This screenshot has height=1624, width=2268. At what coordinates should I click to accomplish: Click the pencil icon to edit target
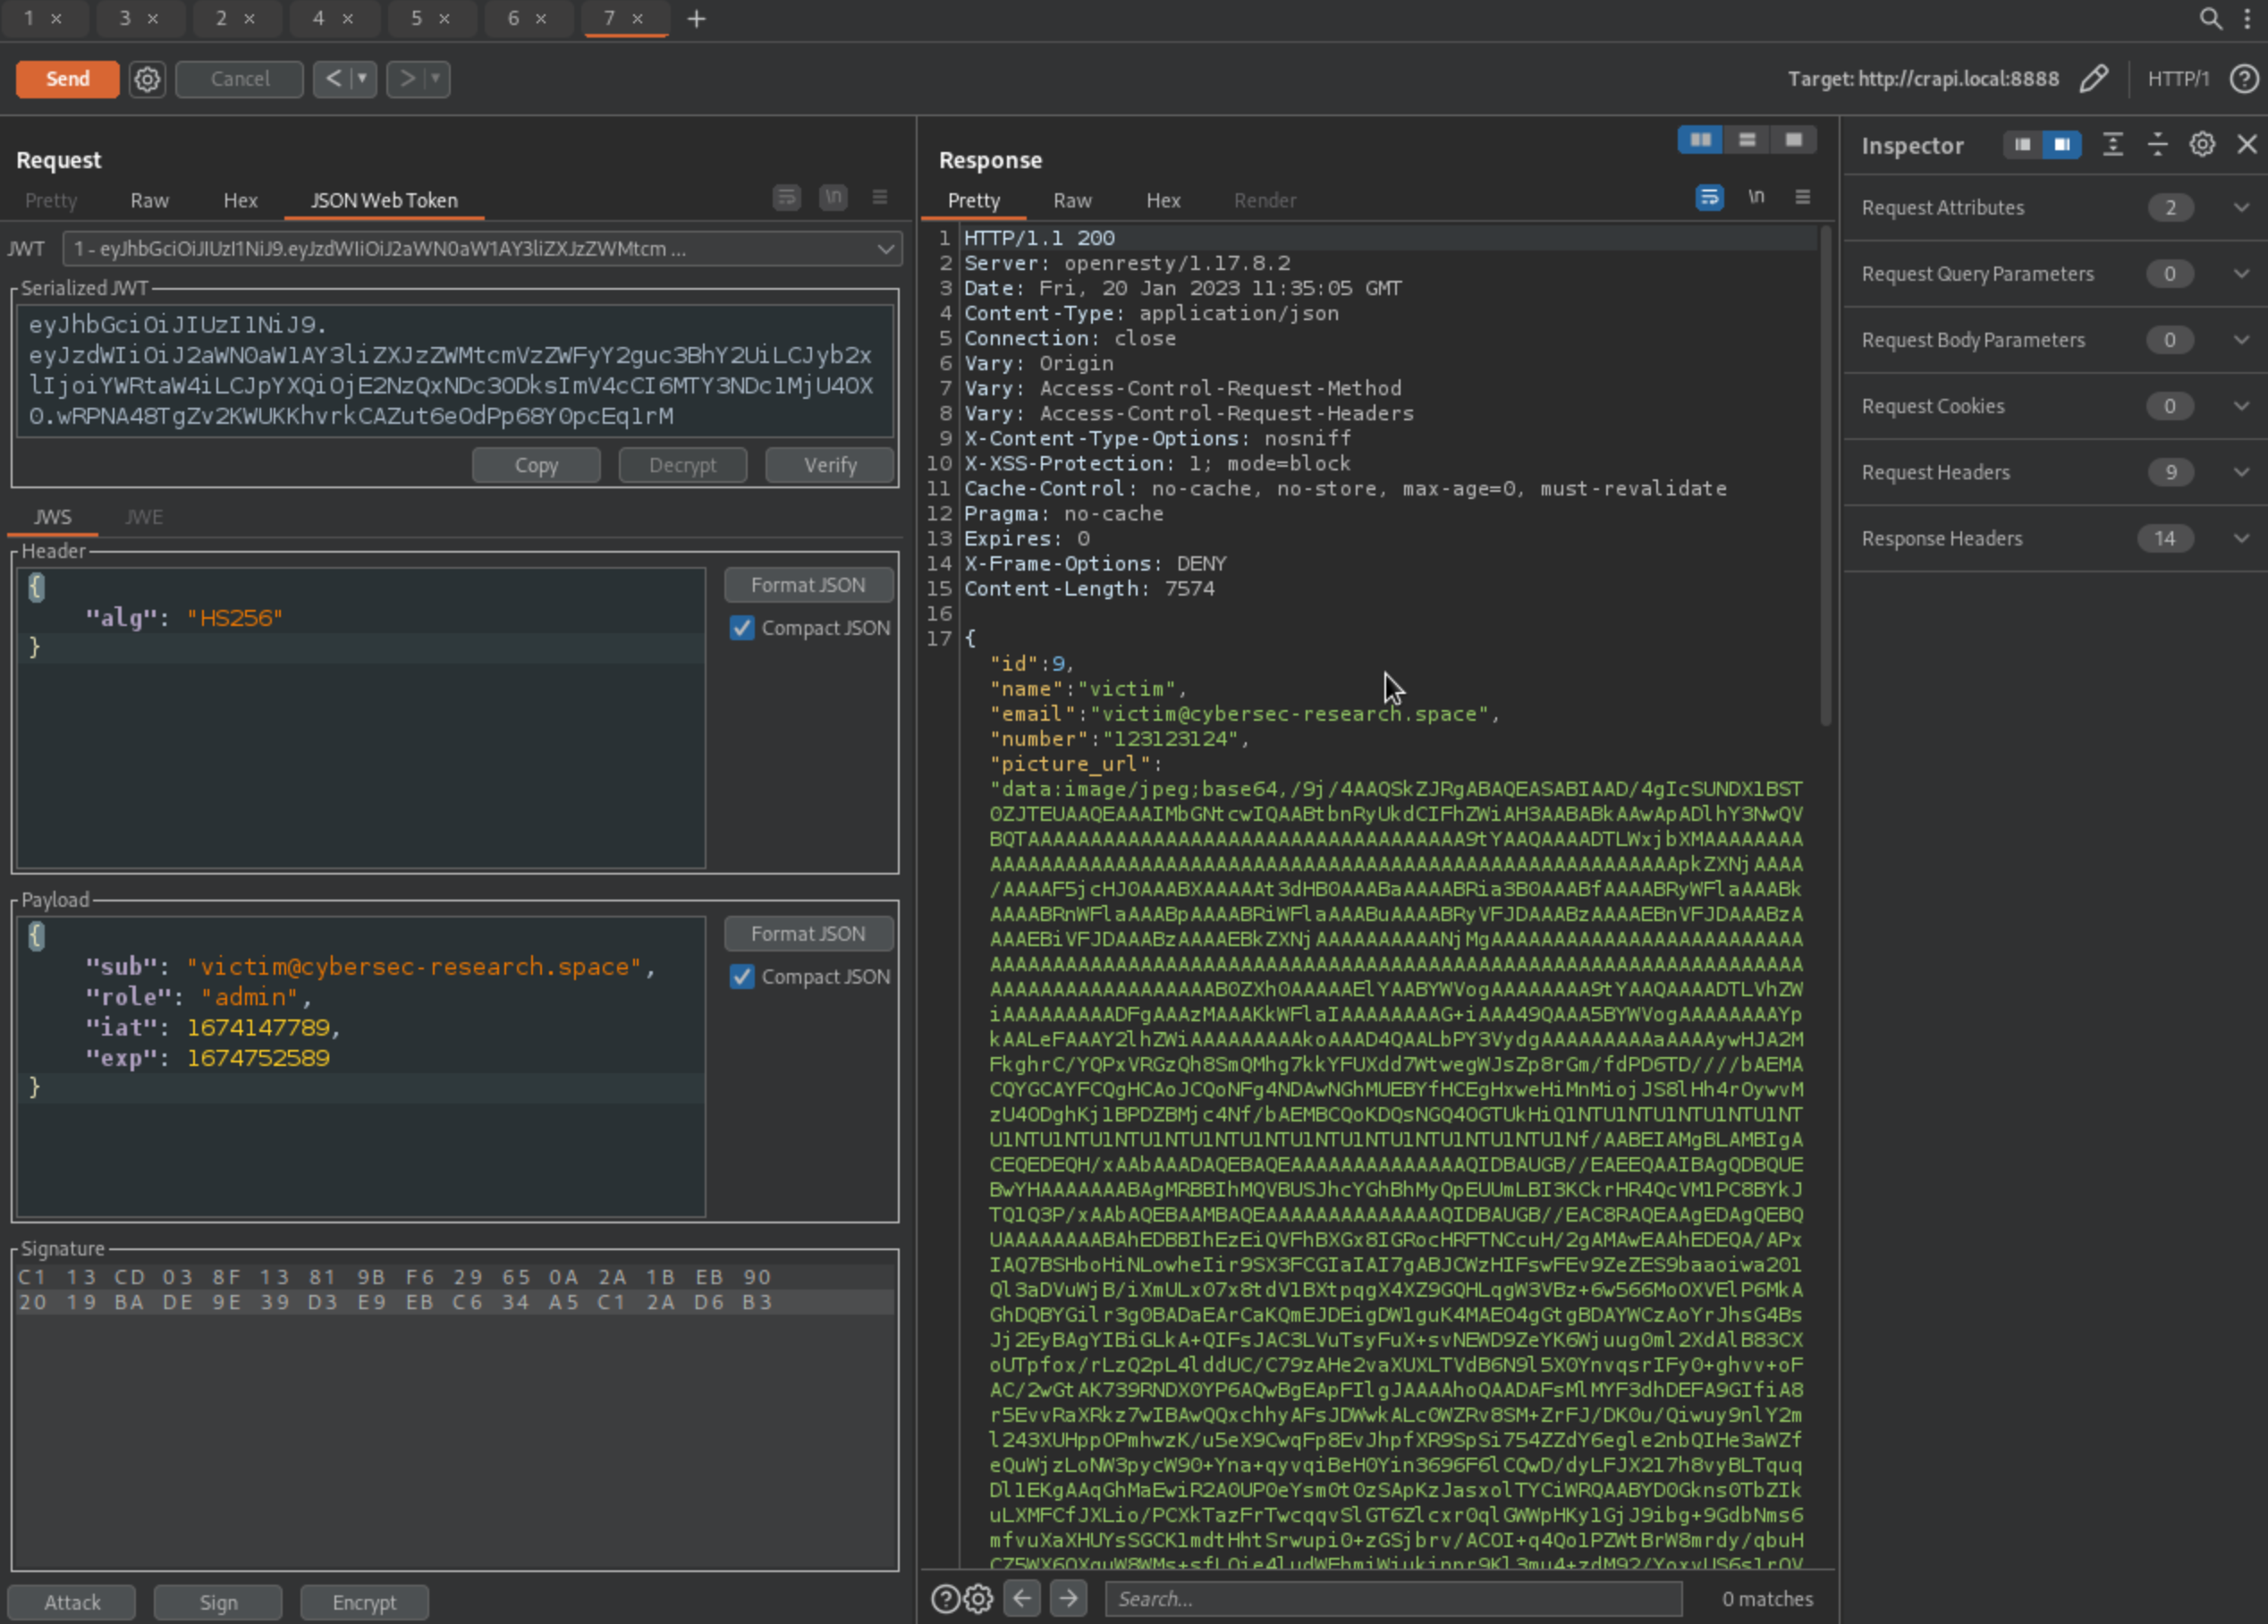[2093, 79]
